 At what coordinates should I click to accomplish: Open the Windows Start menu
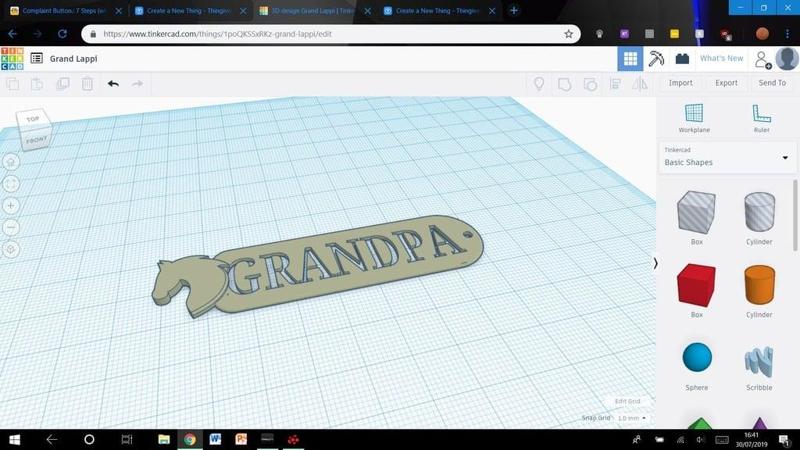point(14,439)
